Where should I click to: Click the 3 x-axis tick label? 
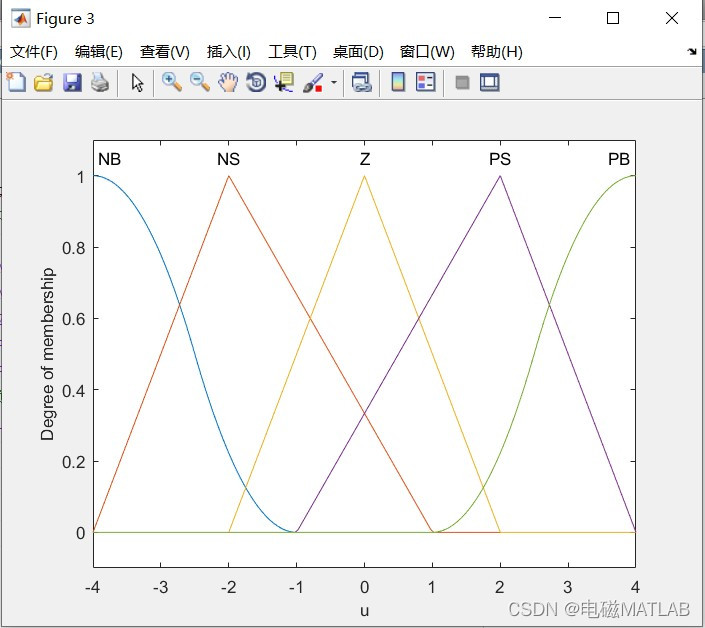point(568,587)
